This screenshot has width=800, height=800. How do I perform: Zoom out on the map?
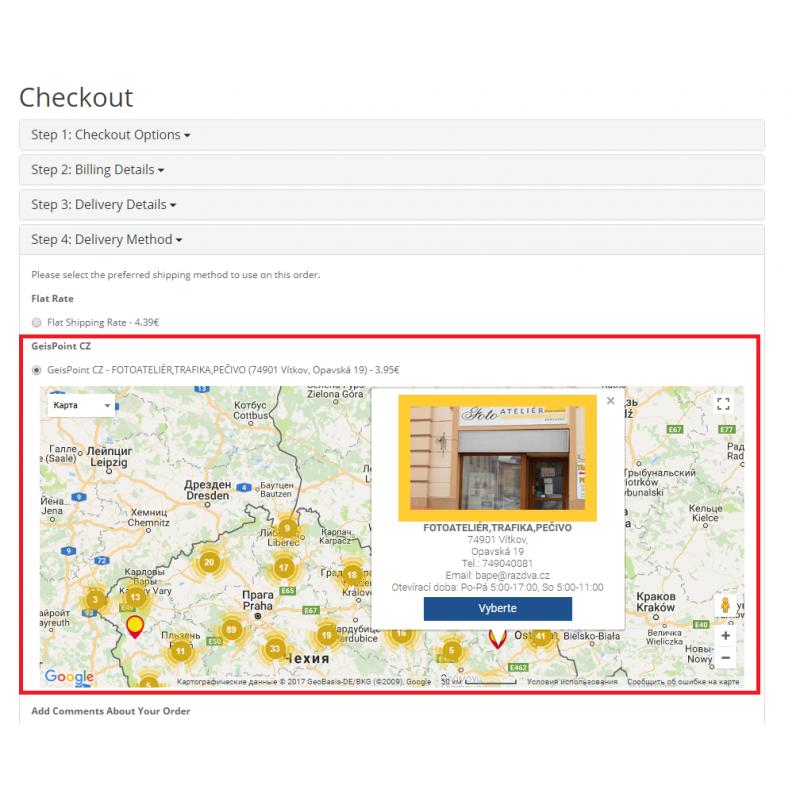click(x=725, y=658)
